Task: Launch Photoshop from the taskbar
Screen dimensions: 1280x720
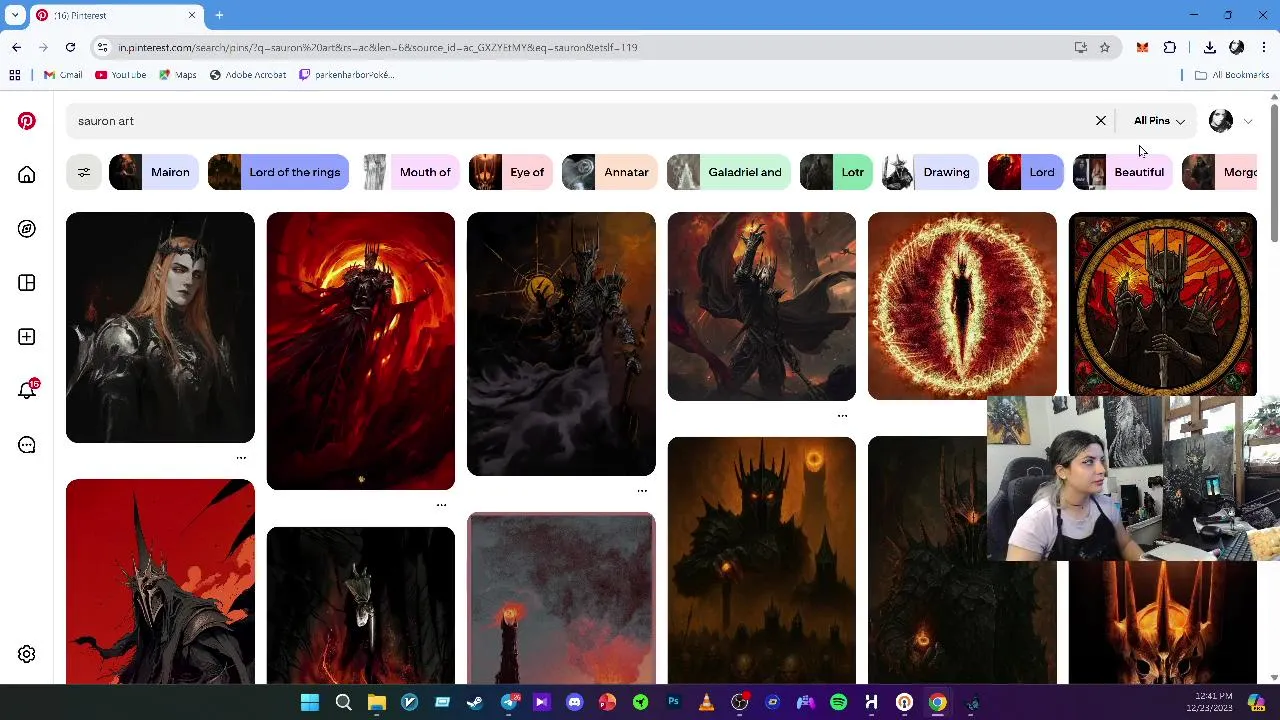Action: (673, 702)
